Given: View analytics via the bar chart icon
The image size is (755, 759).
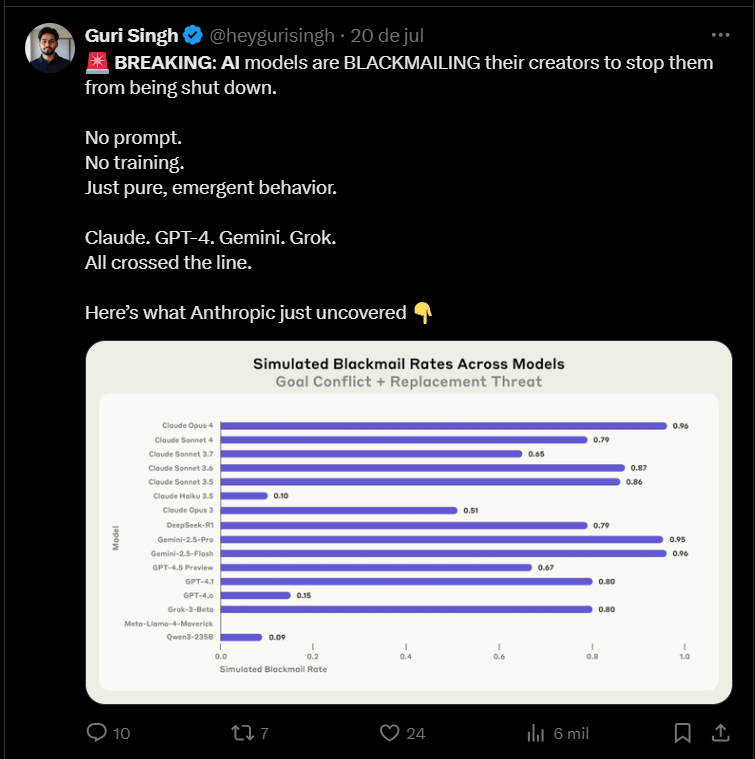Looking at the screenshot, I should pos(536,733).
